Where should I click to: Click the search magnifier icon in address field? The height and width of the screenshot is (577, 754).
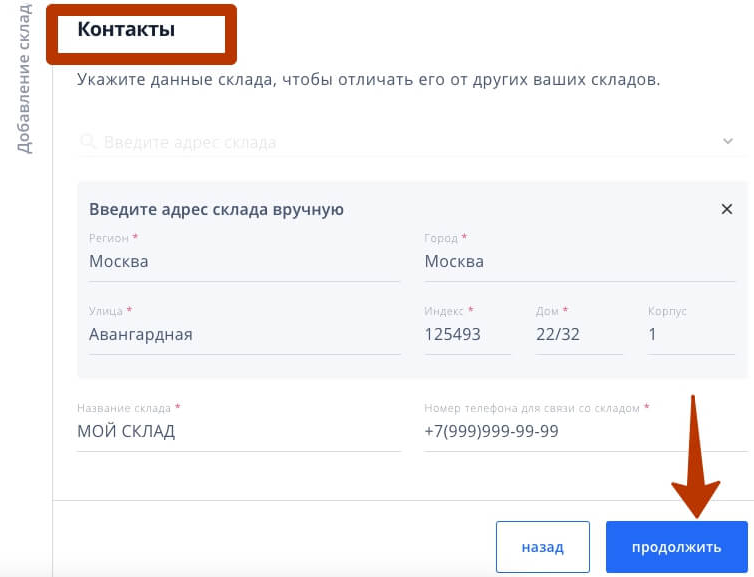[x=88, y=142]
